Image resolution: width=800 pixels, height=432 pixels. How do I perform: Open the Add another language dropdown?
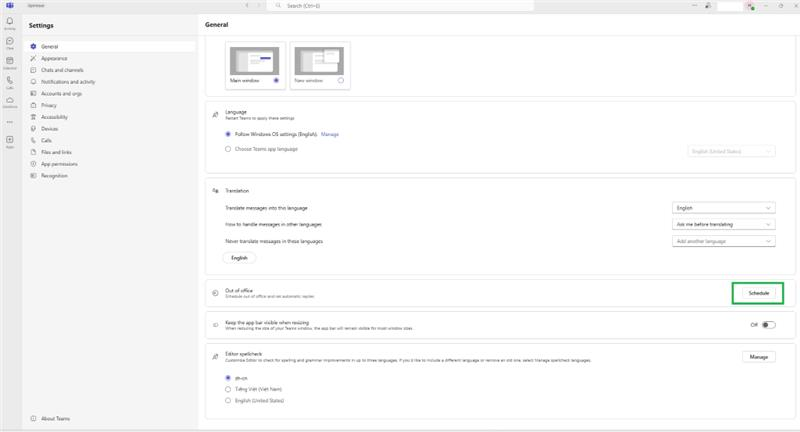coord(723,241)
